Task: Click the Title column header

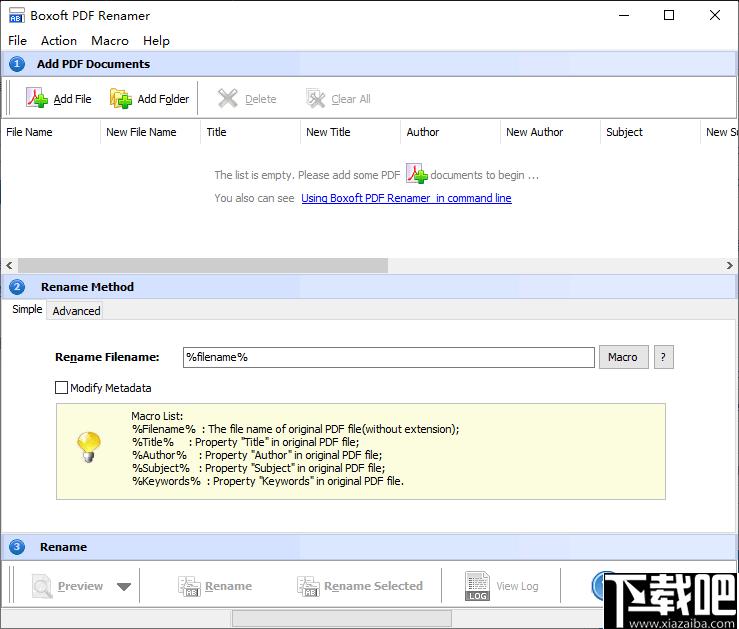Action: click(x=250, y=132)
